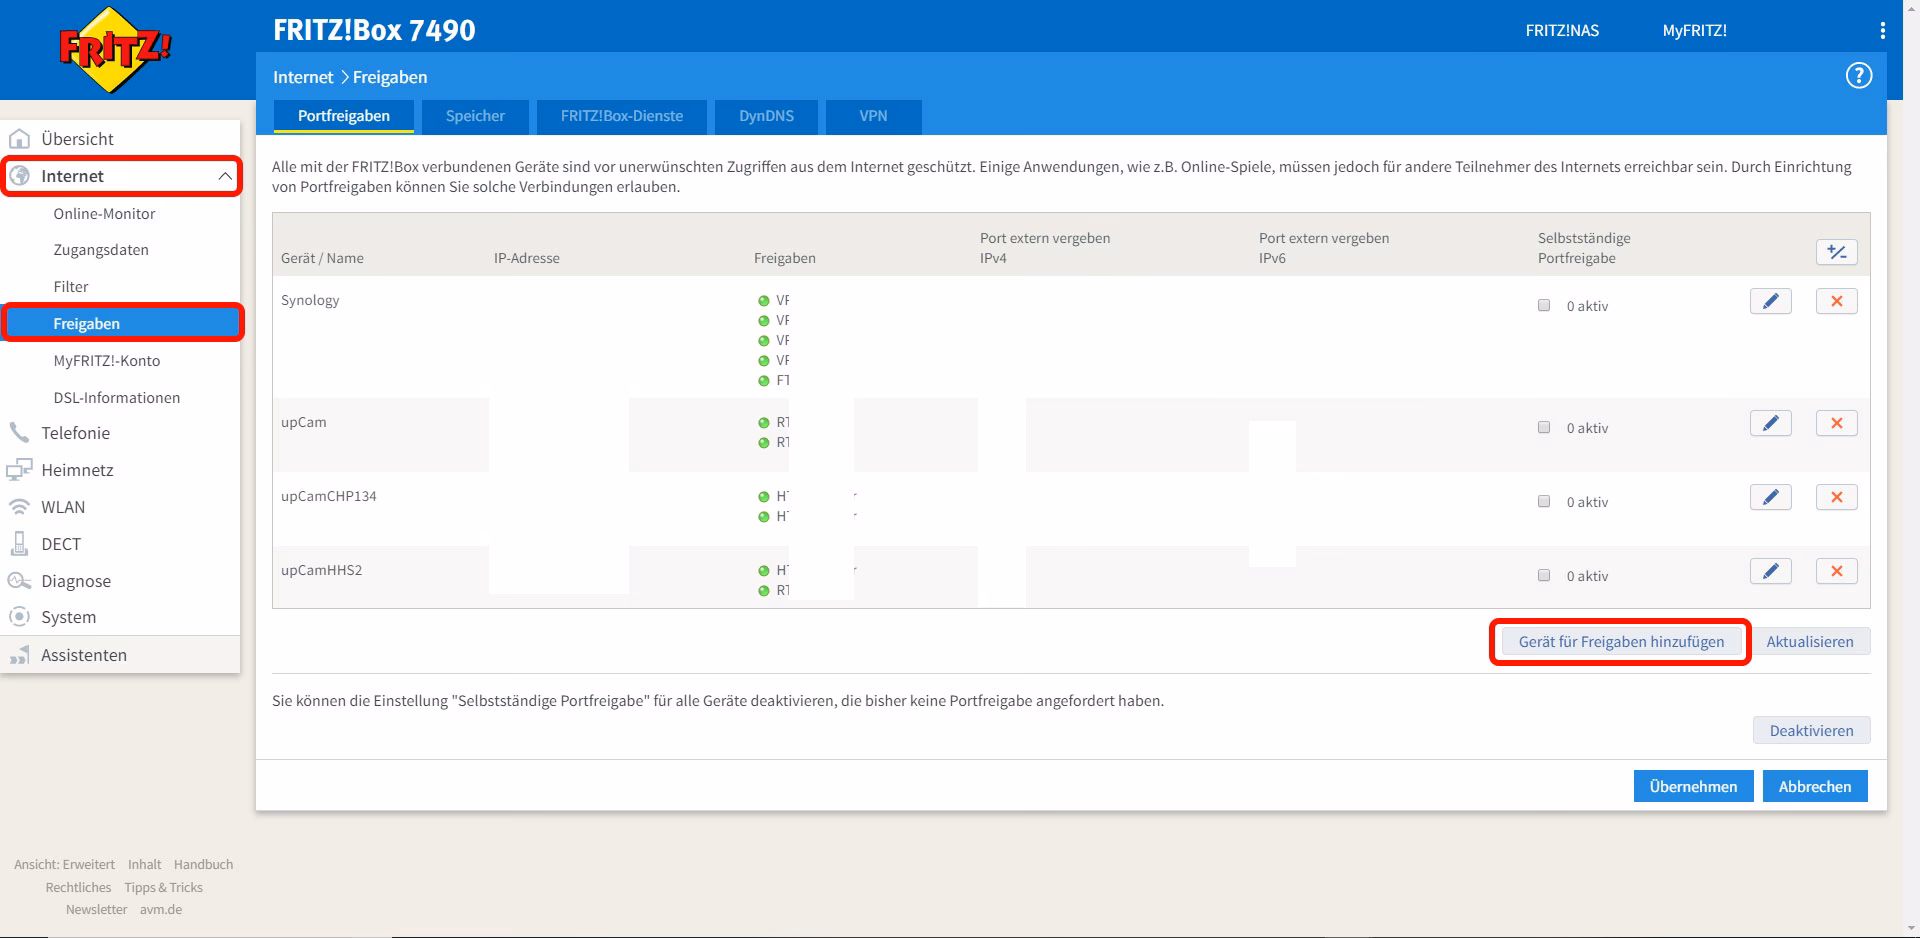This screenshot has height=938, width=1920.
Task: Open DSL-Informationen in the sidebar
Action: pyautogui.click(x=117, y=398)
